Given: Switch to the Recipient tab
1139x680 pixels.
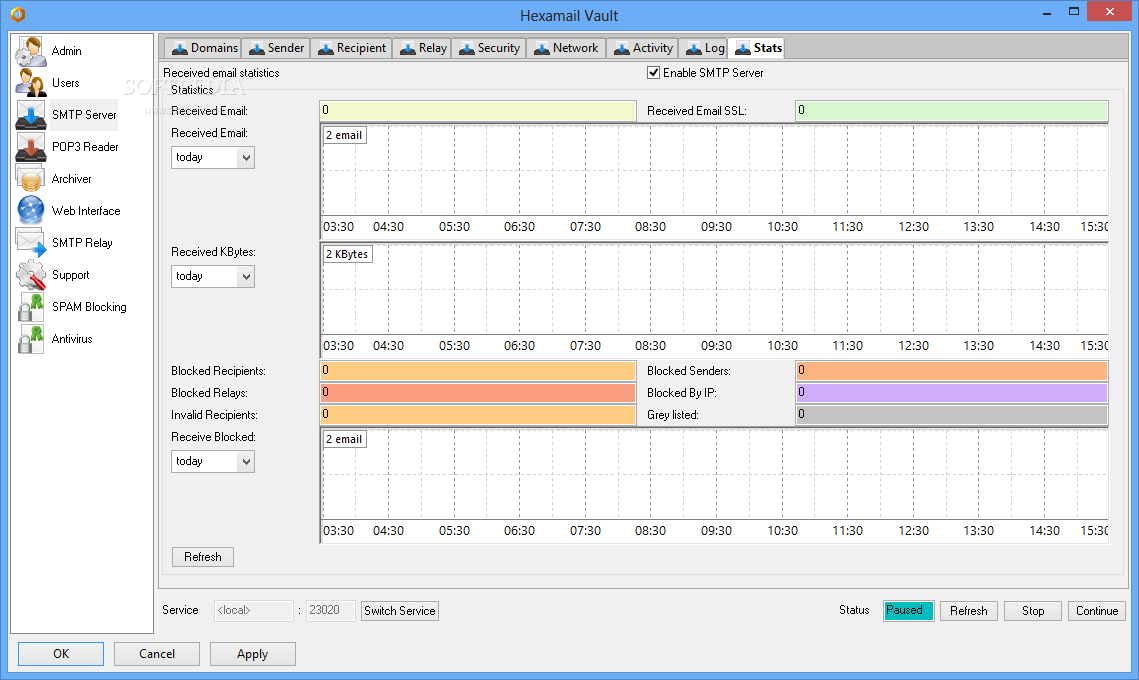Looking at the screenshot, I should click(x=352, y=48).
